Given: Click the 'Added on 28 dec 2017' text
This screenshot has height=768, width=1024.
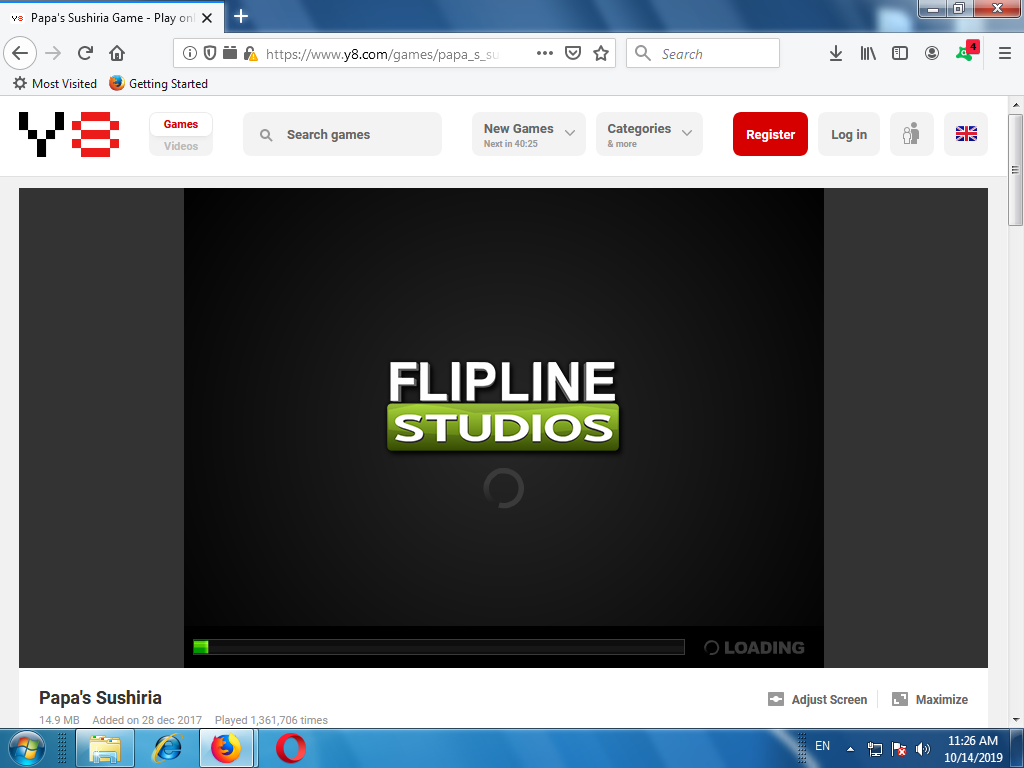Looking at the screenshot, I should 147,720.
